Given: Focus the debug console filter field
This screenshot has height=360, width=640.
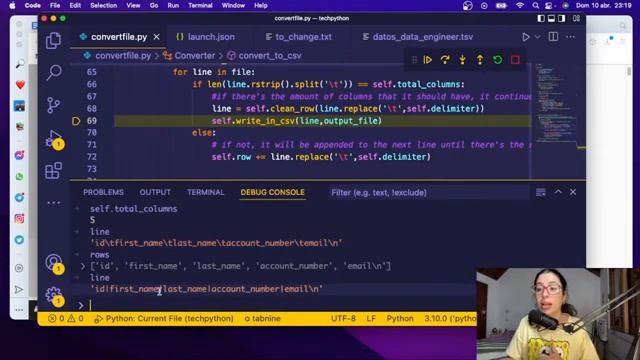Looking at the screenshot, I should click(x=429, y=193).
